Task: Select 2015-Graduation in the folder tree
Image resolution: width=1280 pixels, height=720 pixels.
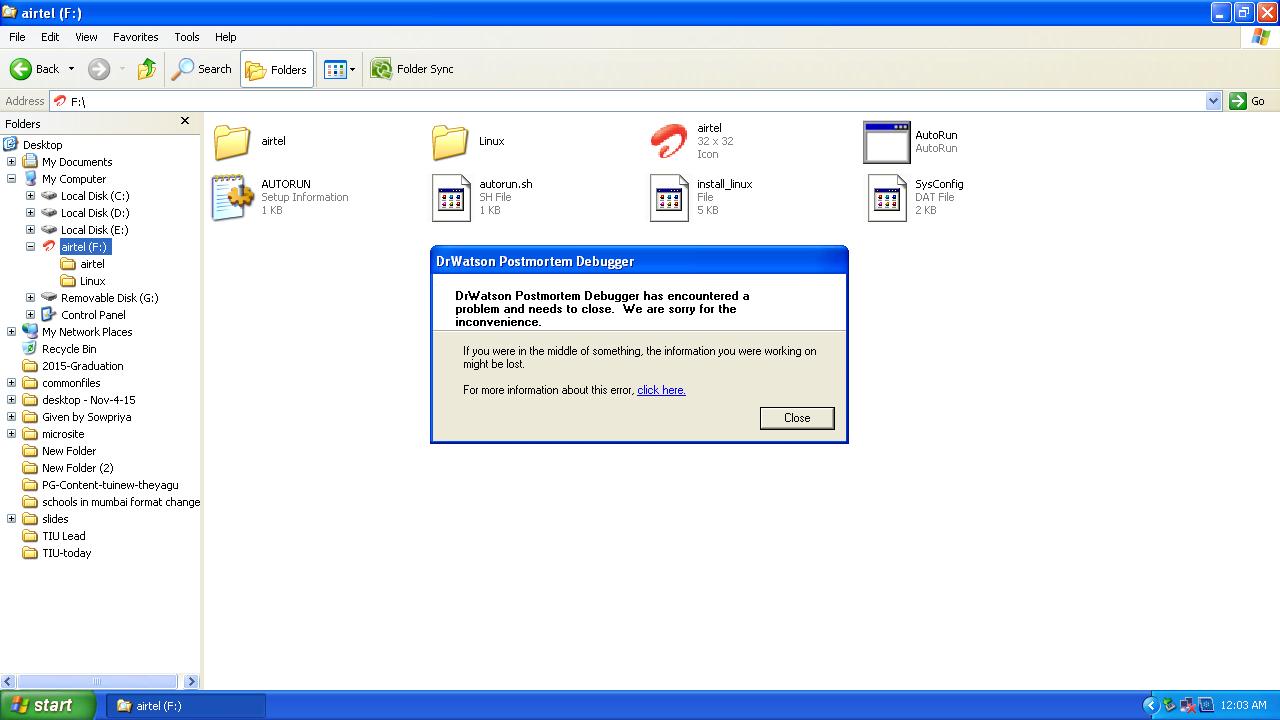Action: pyautogui.click(x=82, y=366)
